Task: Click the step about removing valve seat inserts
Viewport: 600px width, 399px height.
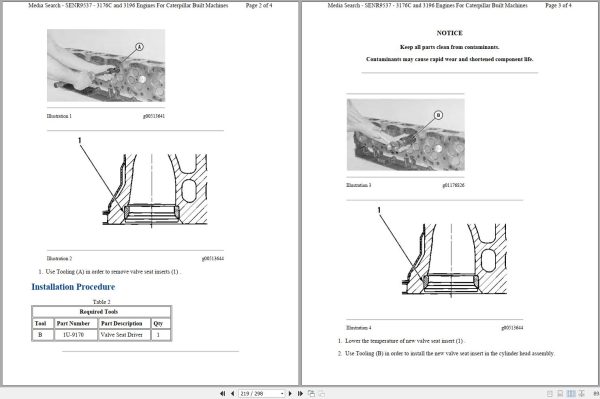Action: click(109, 272)
